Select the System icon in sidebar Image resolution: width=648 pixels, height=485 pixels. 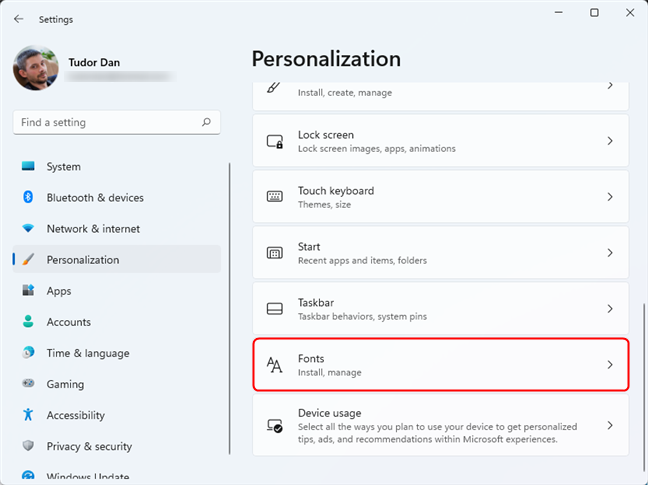[28, 166]
